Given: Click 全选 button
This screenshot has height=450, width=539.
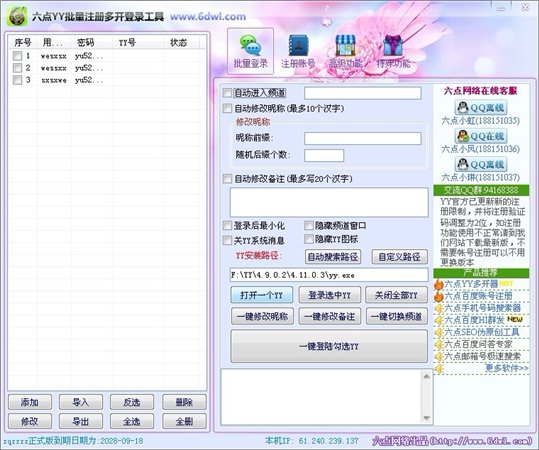Looking at the screenshot, I should coord(132,421).
